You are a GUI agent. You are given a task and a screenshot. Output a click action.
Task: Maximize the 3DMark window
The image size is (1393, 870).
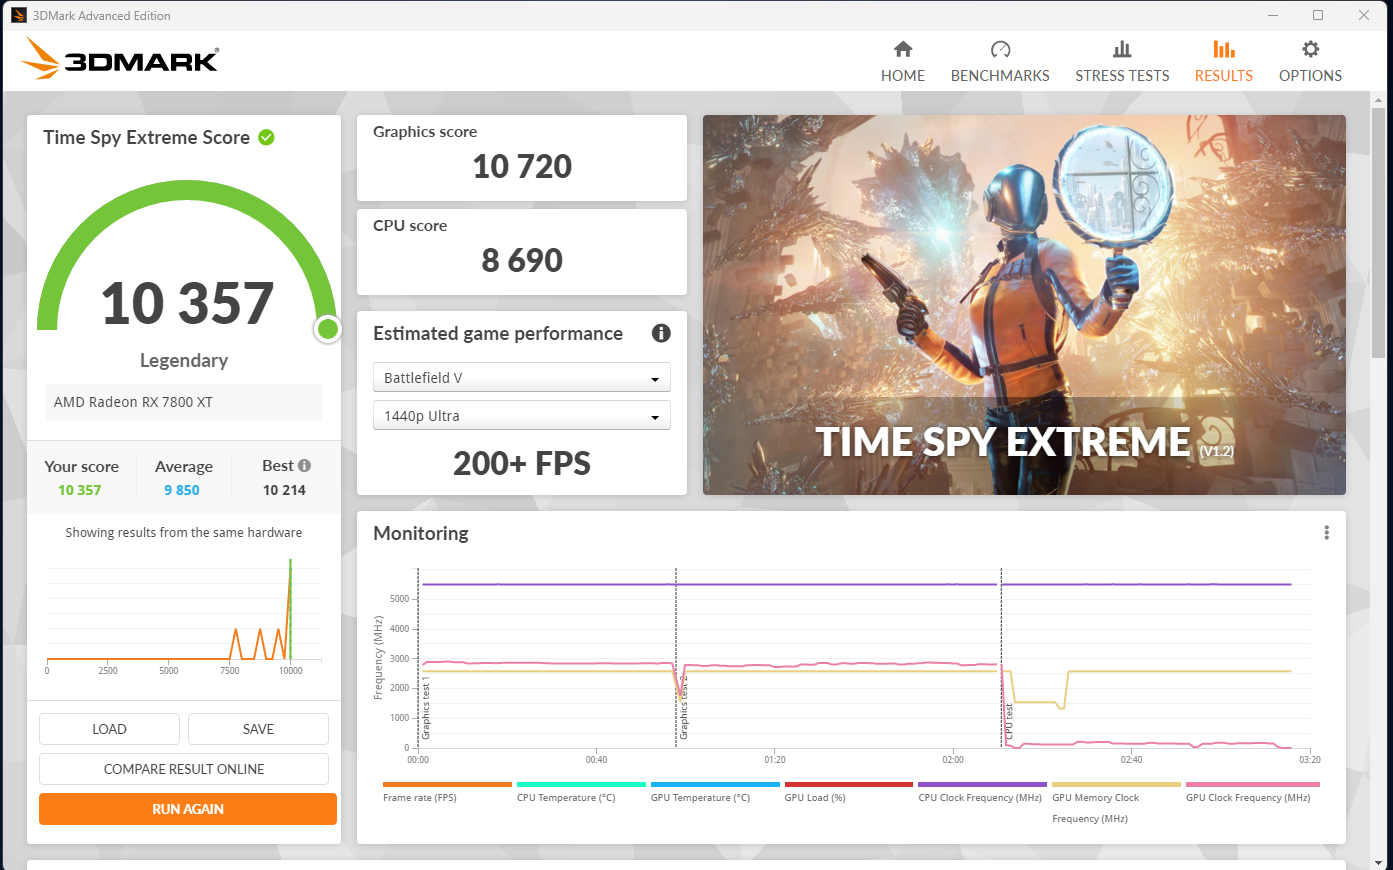(x=1318, y=15)
